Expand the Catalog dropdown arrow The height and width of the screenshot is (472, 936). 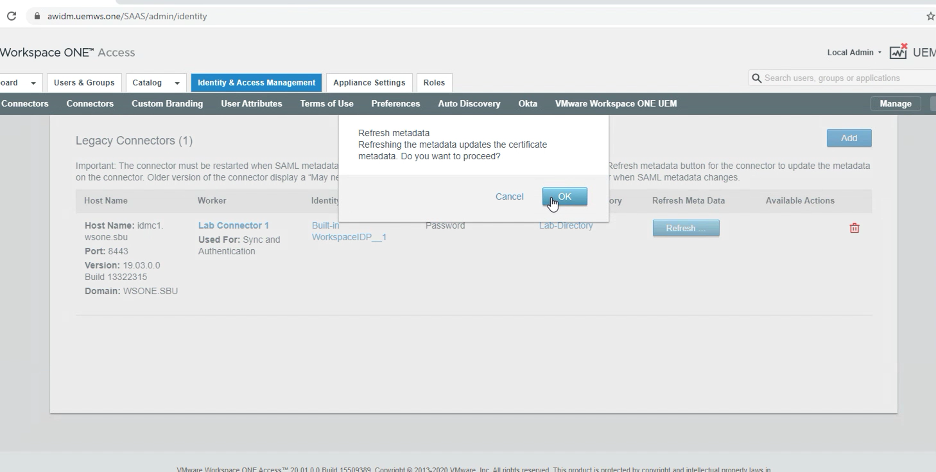point(178,83)
